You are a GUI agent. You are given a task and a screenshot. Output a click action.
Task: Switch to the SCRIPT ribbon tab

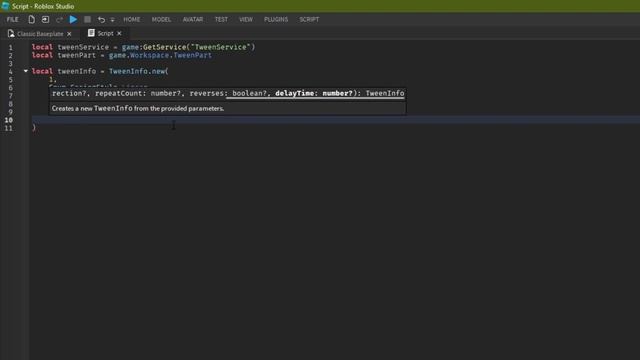(x=309, y=19)
